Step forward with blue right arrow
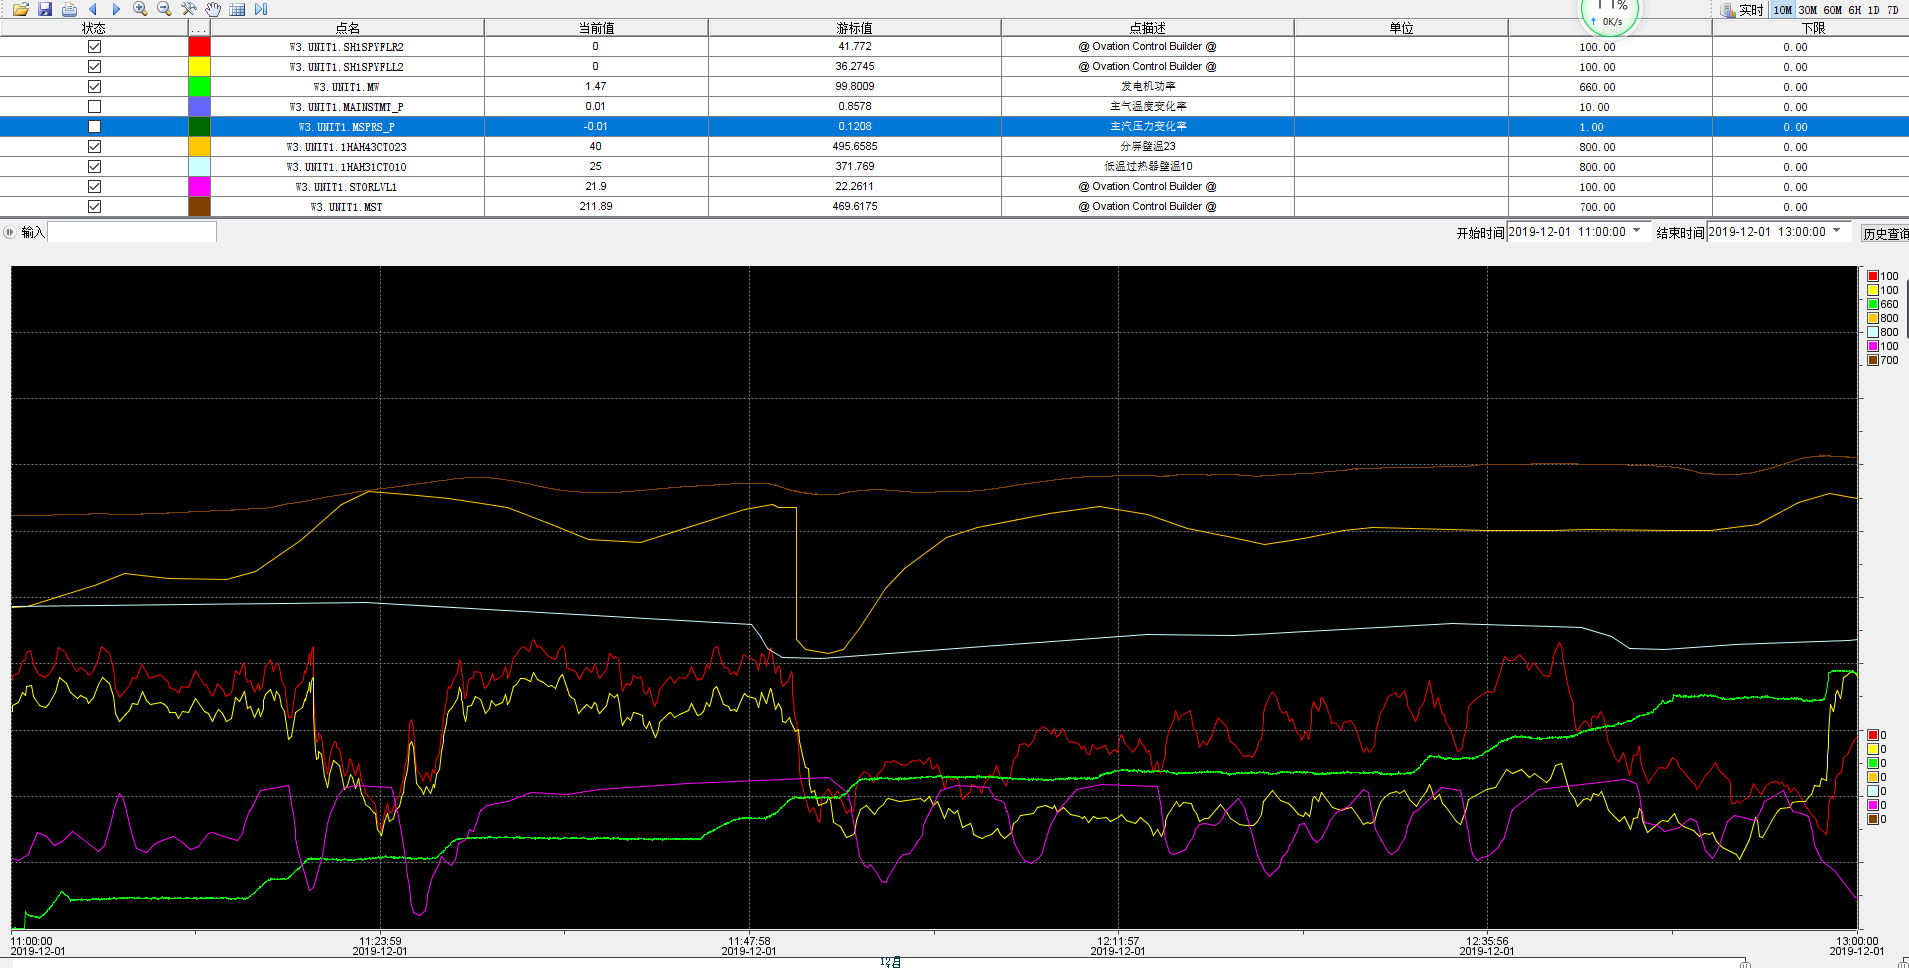Viewport: 1909px width, 968px height. (116, 9)
